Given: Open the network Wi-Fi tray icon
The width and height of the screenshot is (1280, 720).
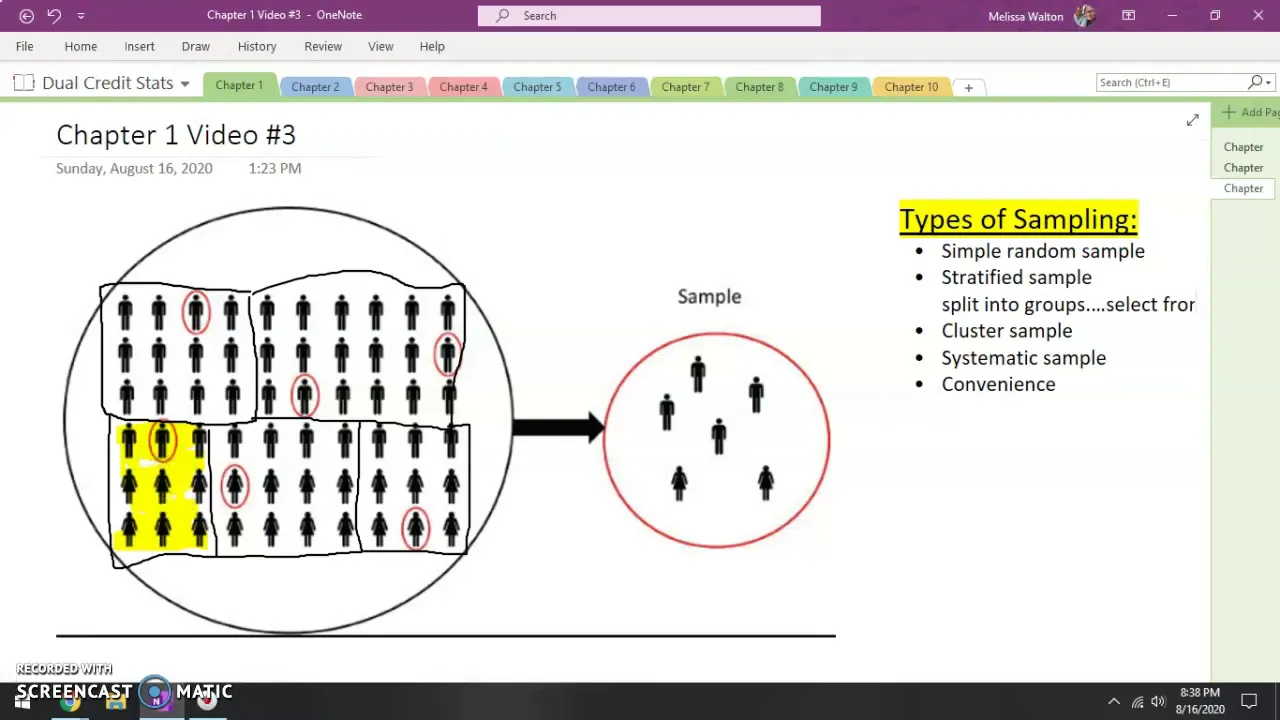Looking at the screenshot, I should pos(1137,702).
